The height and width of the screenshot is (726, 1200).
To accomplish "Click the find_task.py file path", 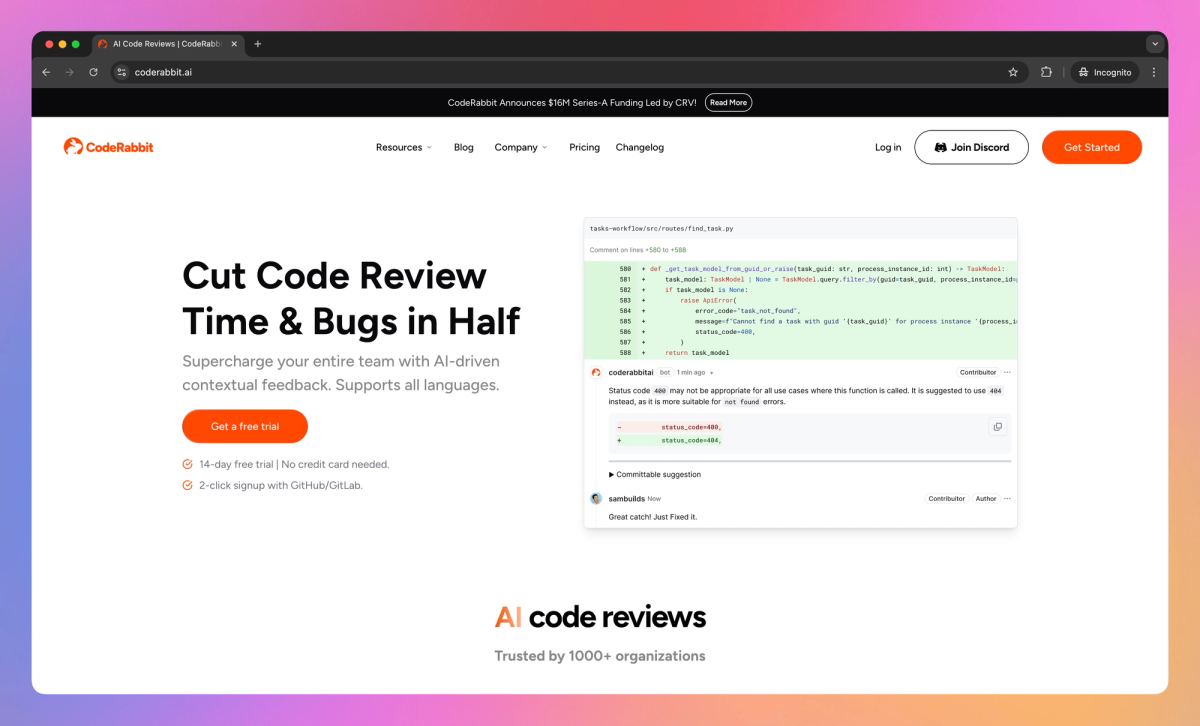I will pyautogui.click(x=661, y=228).
